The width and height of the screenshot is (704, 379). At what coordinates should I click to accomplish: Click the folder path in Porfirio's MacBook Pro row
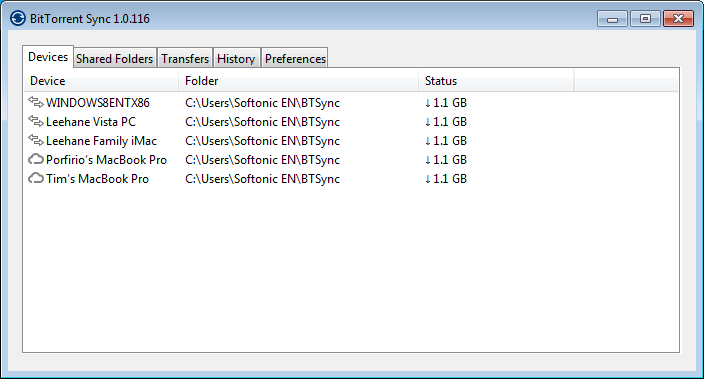click(262, 160)
